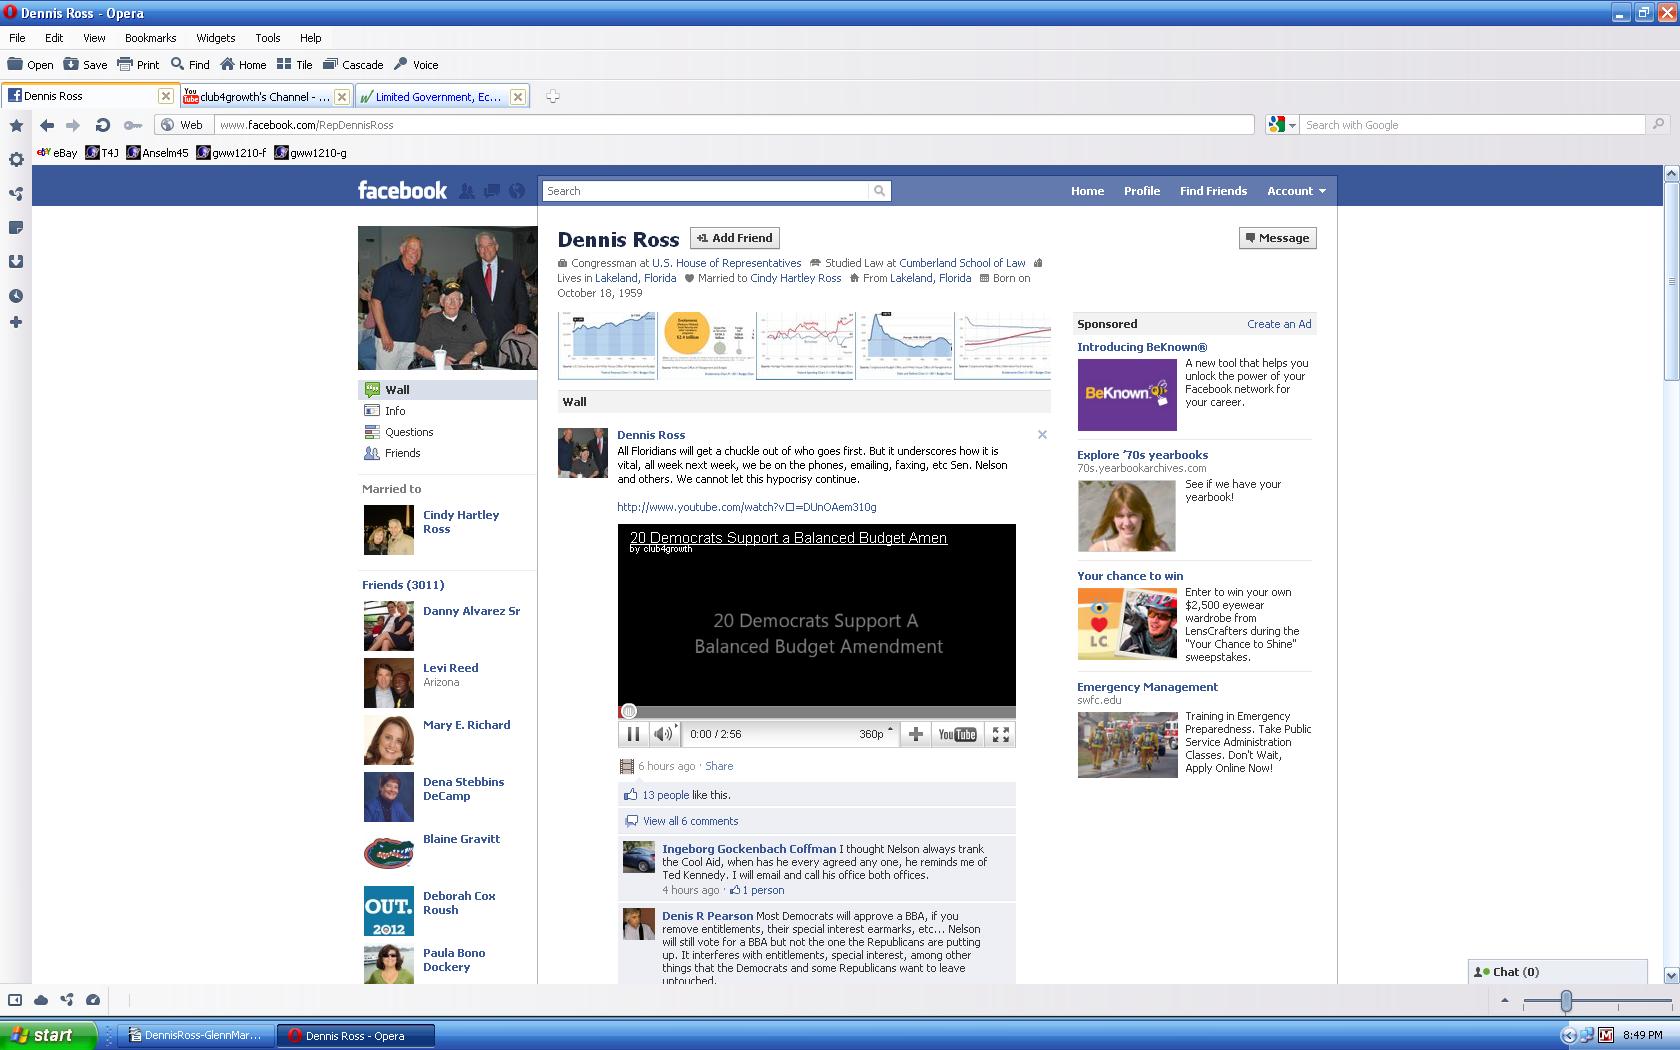This screenshot has width=1680, height=1050.
Task: Open the eBay bookmark
Action: click(x=57, y=153)
